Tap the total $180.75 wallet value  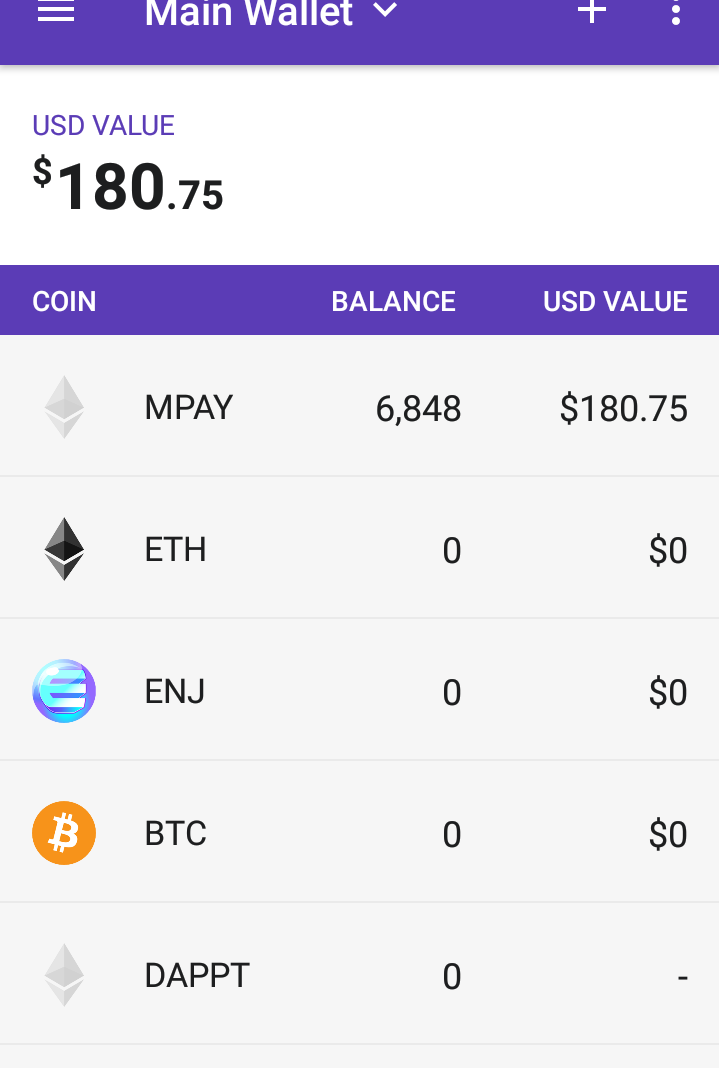pos(128,185)
